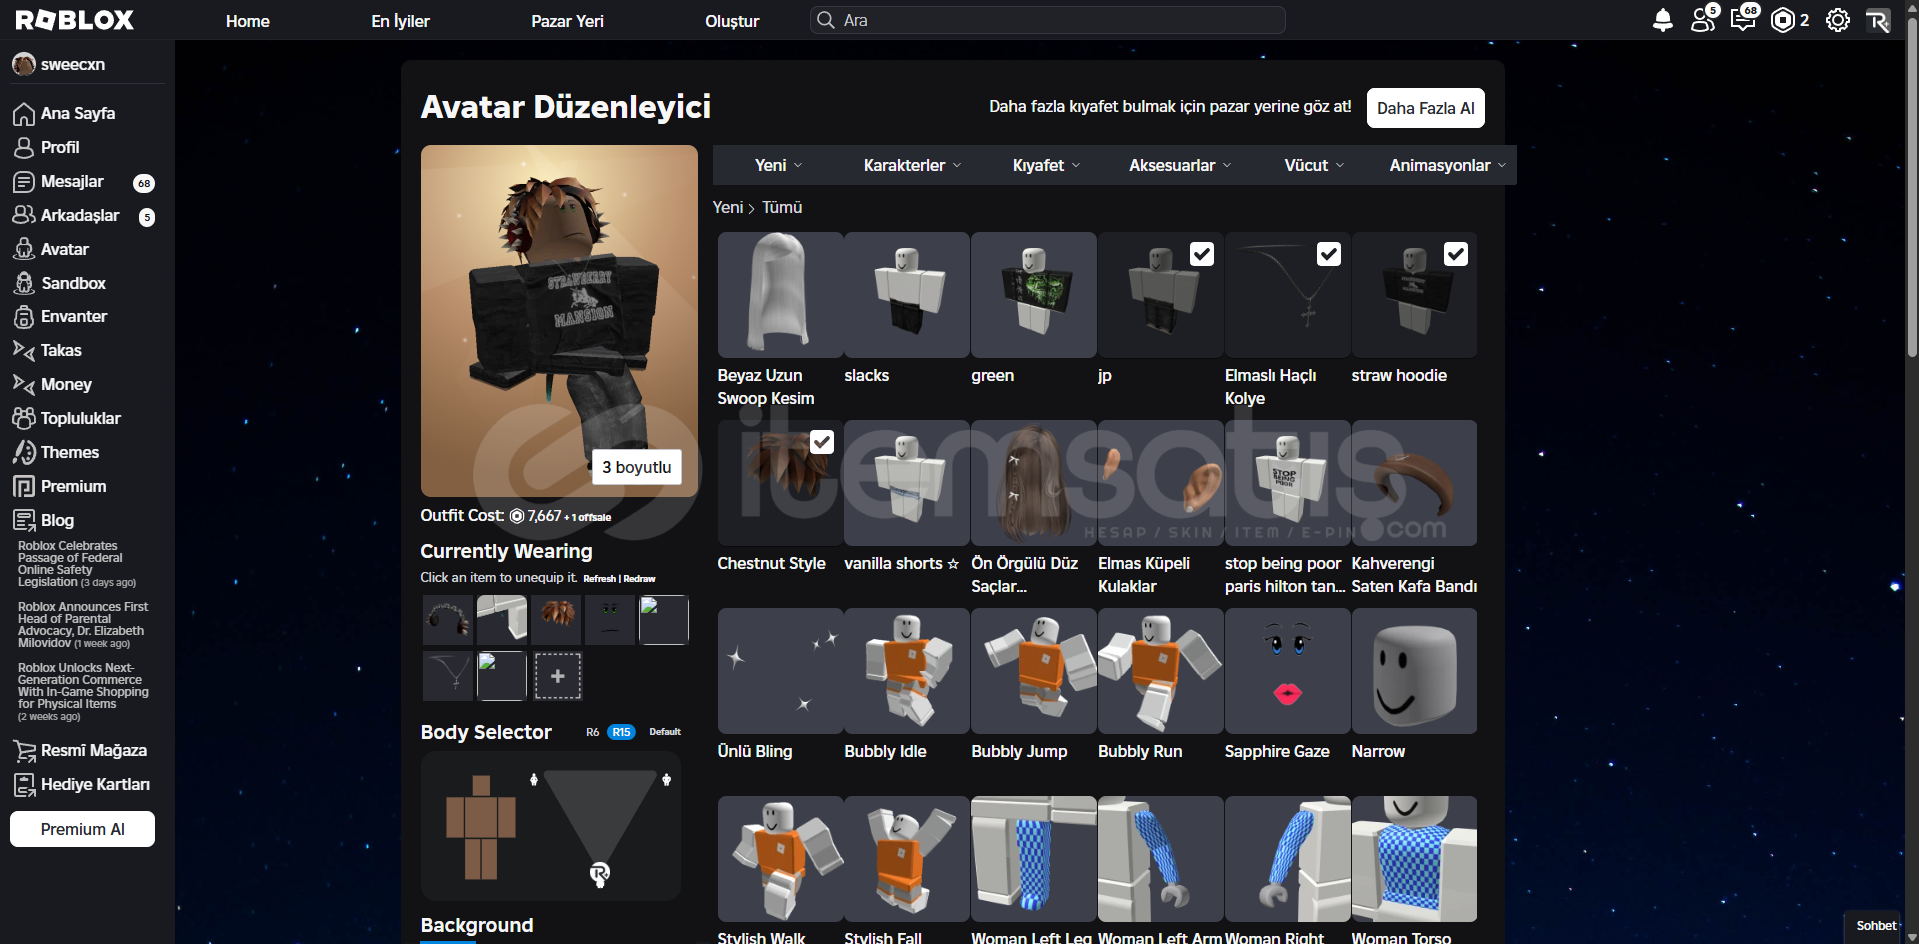Expand the Animasyonlar dropdown

coord(1448,165)
